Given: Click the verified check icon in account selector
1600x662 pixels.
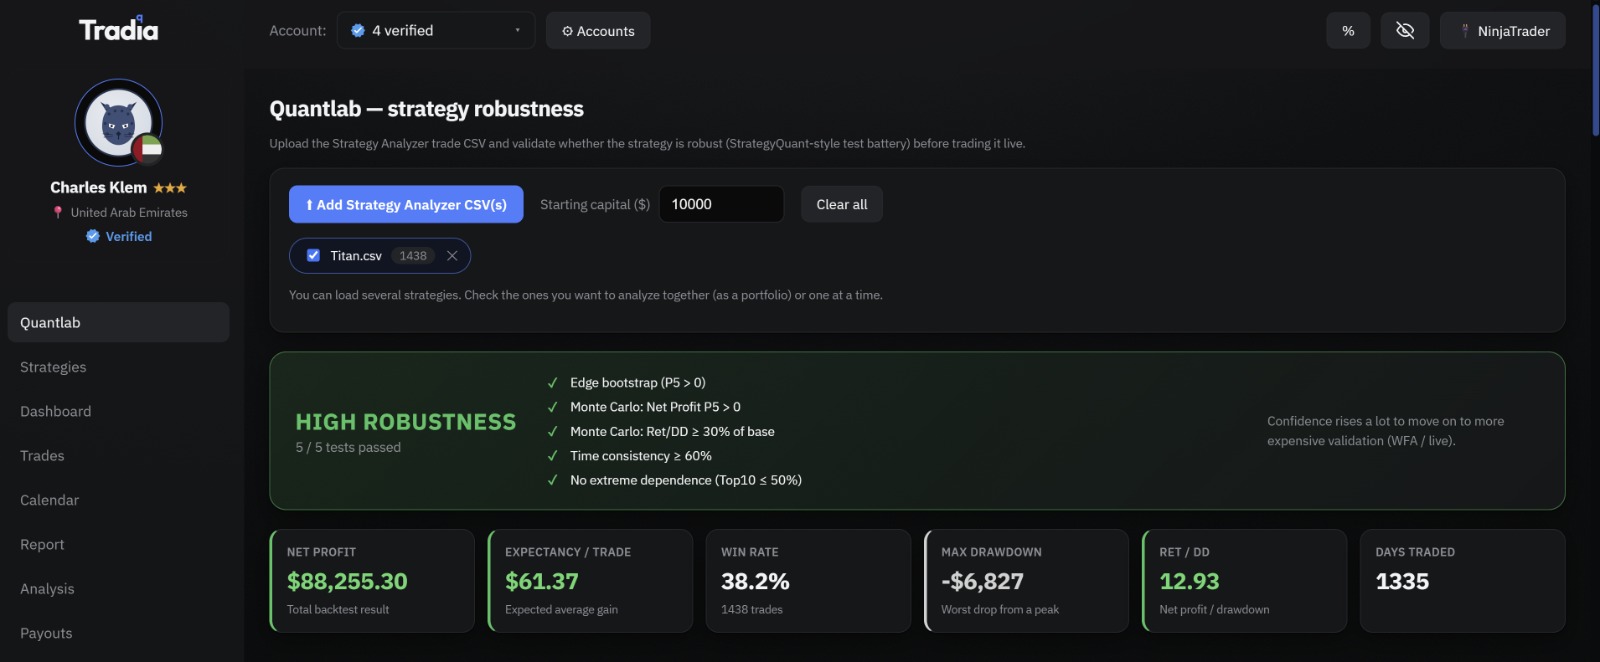Looking at the screenshot, I should [x=358, y=31].
